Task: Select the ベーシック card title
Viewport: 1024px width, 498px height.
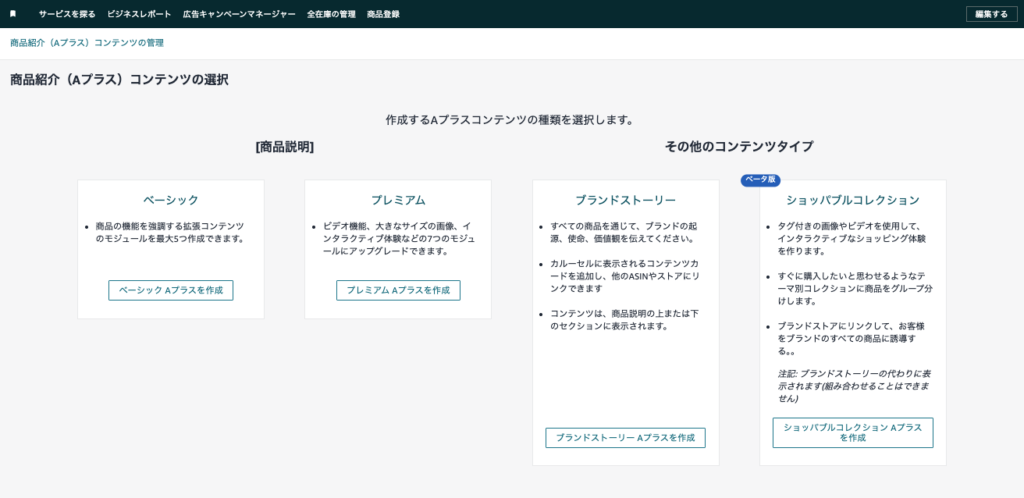Action: coord(170,200)
